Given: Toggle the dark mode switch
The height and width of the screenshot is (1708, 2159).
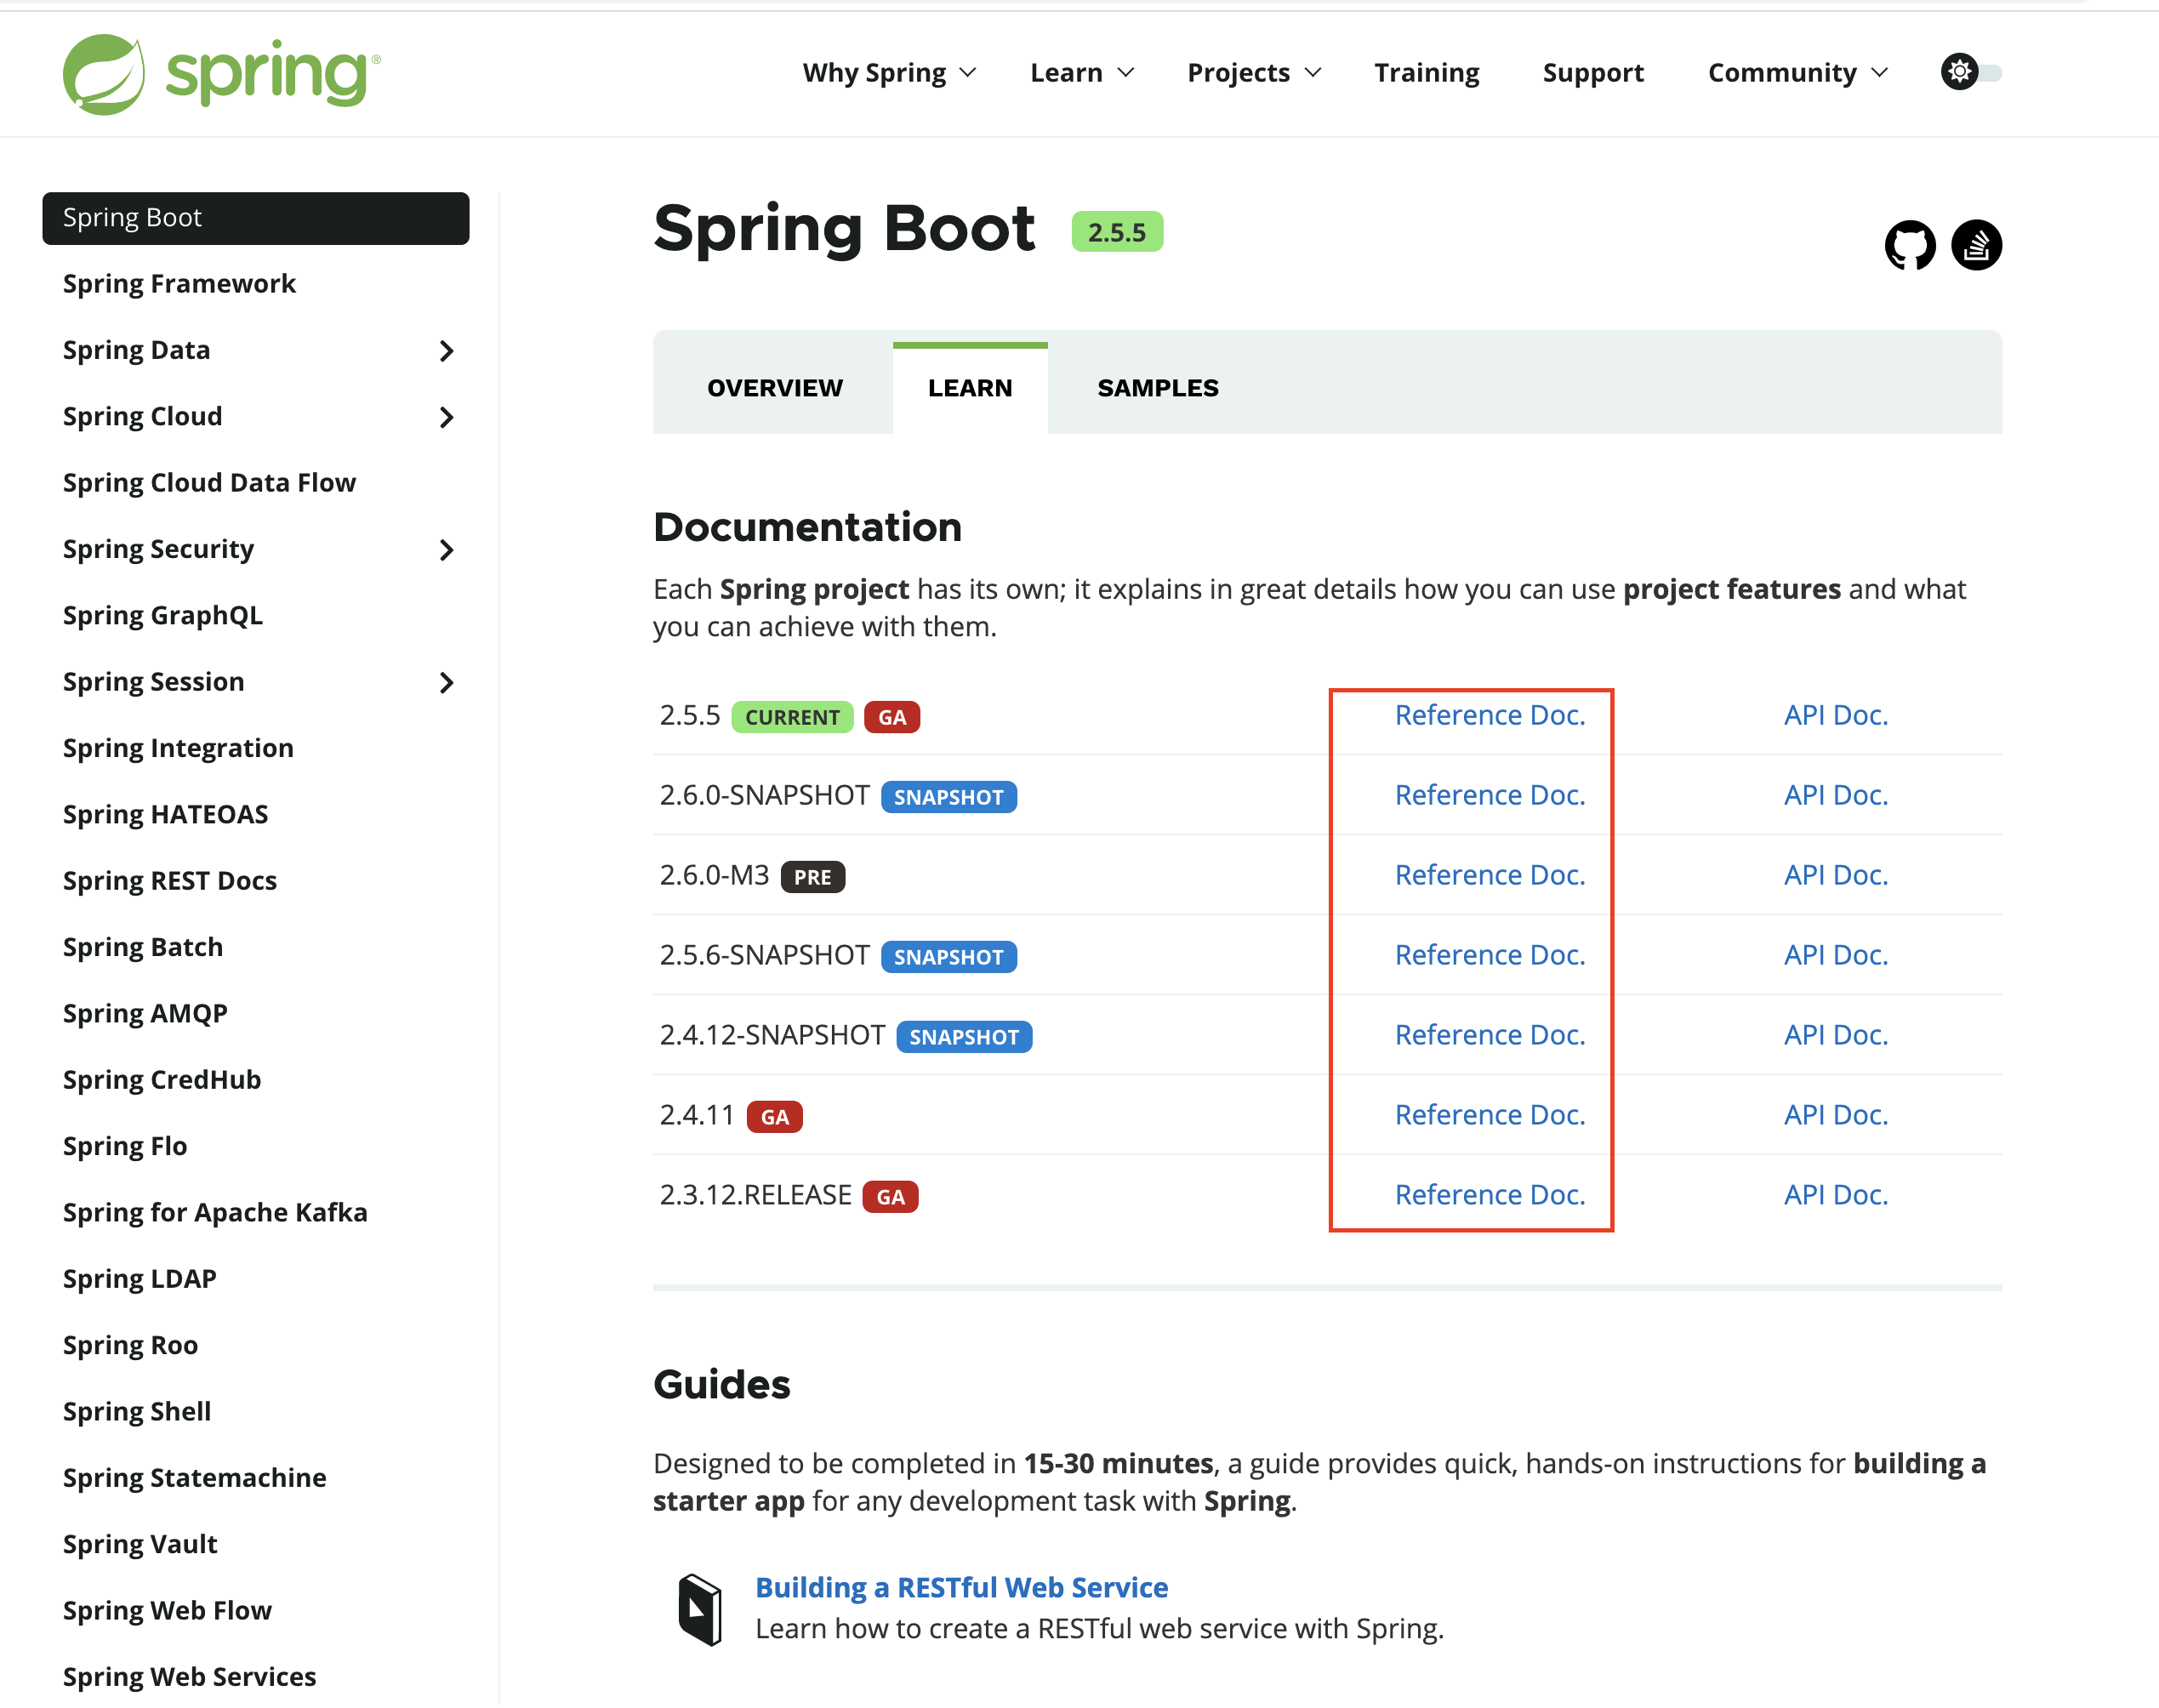Looking at the screenshot, I should click(1971, 72).
